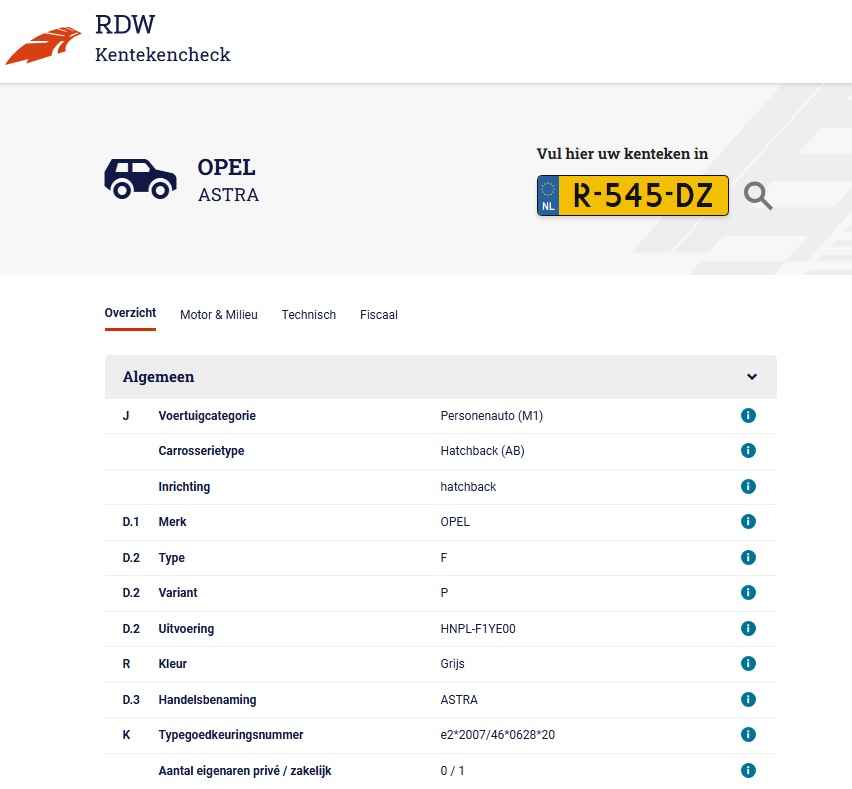Switch to Motor & Milieu tab
Image resolution: width=852 pixels, height=789 pixels.
click(x=218, y=315)
